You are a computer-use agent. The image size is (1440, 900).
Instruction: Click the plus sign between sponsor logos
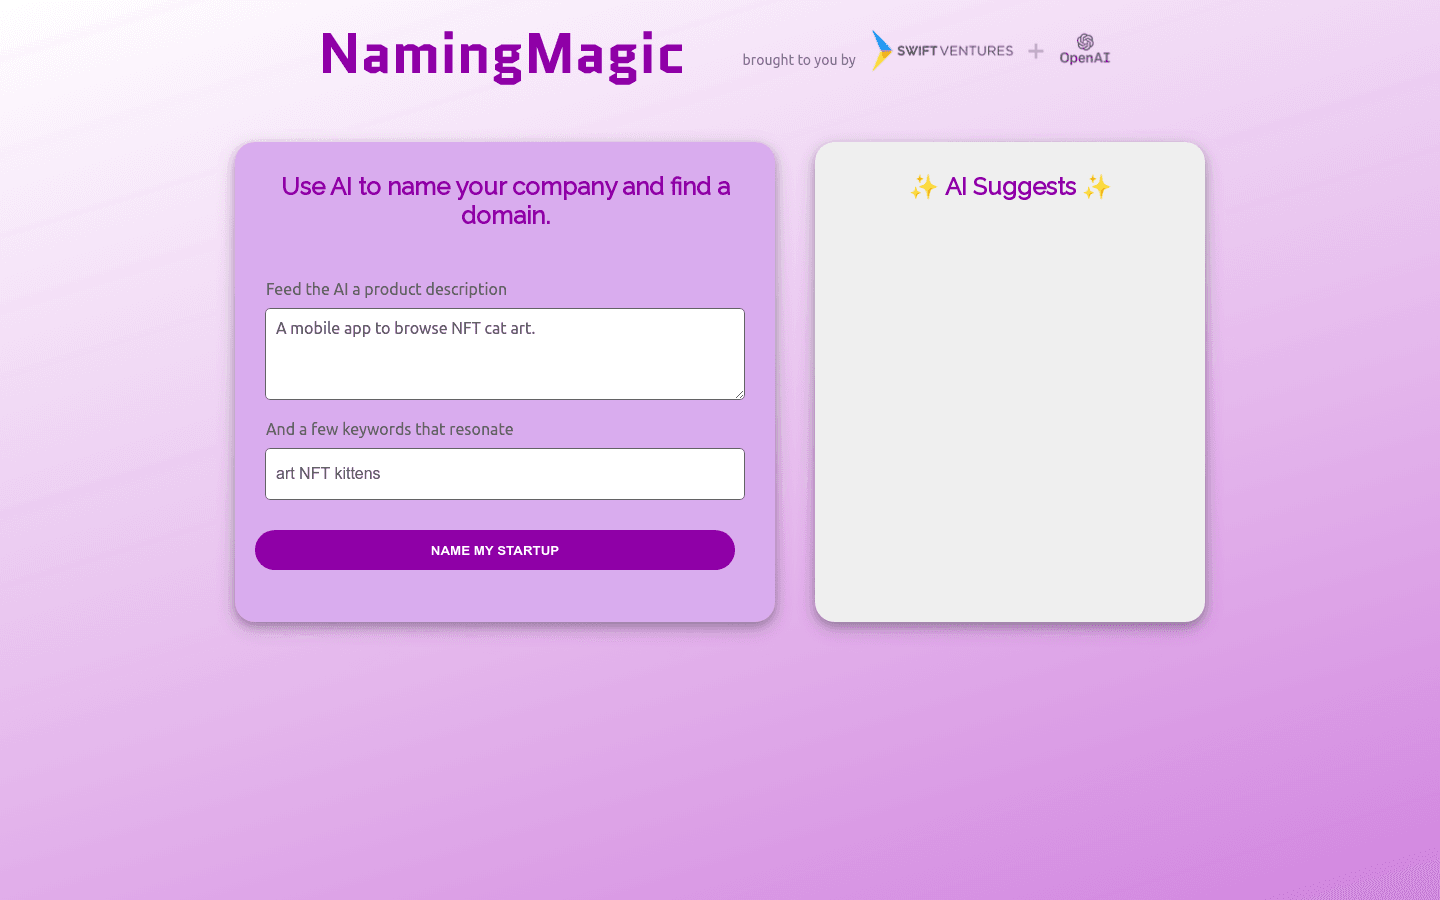1035,50
